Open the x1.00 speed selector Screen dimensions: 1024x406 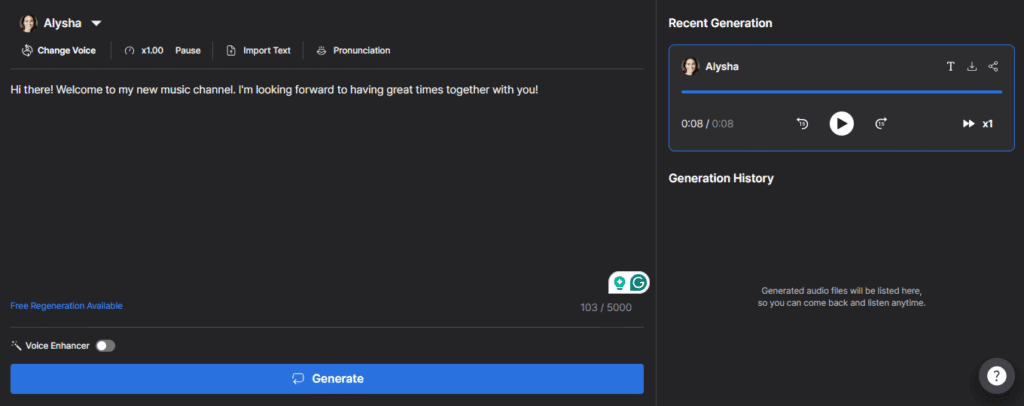(144, 50)
